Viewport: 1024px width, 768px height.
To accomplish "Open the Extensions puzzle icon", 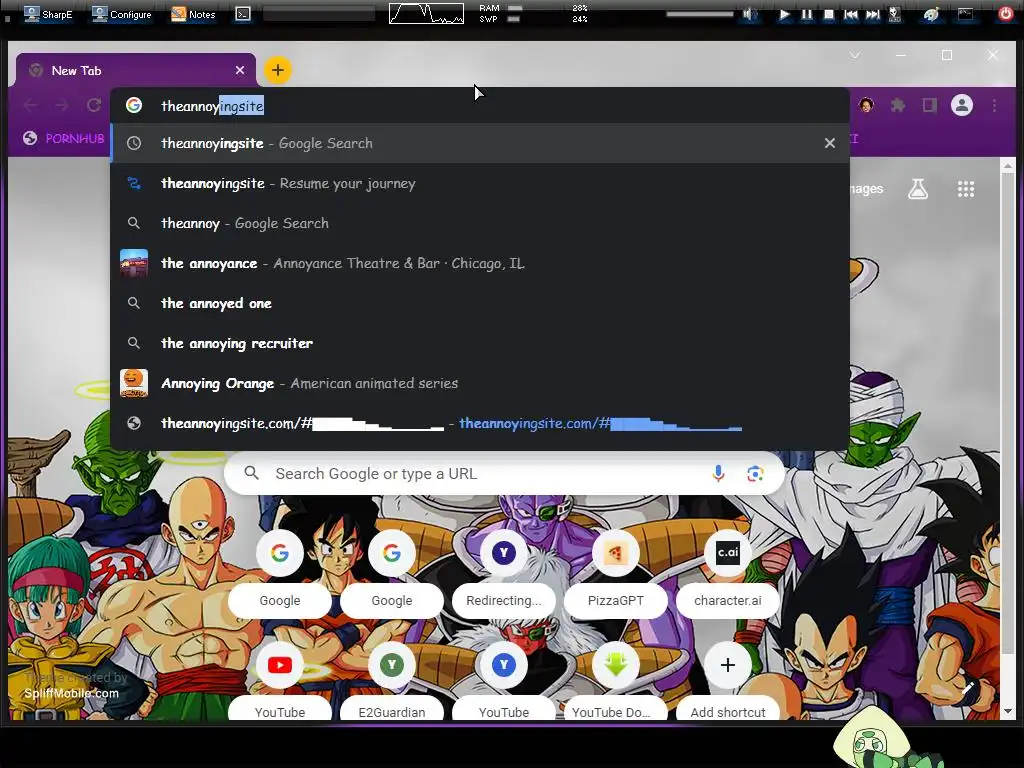I will tap(898, 105).
